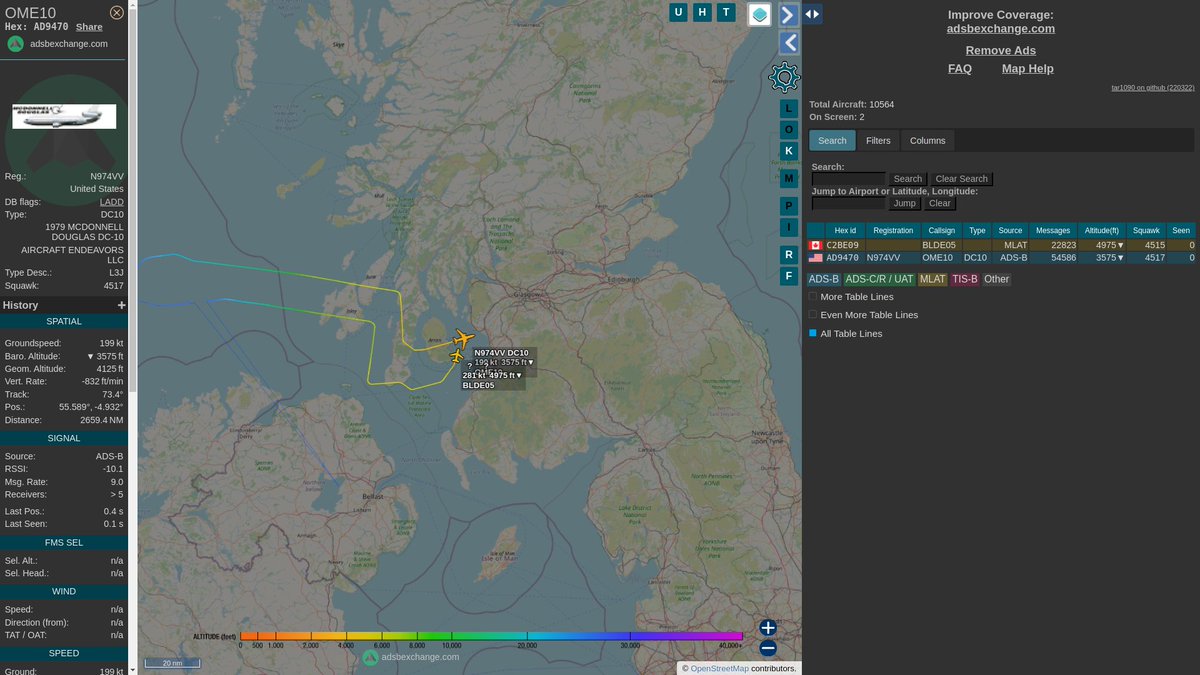Click the P map option button
This screenshot has height=675, width=1200.
click(x=789, y=206)
